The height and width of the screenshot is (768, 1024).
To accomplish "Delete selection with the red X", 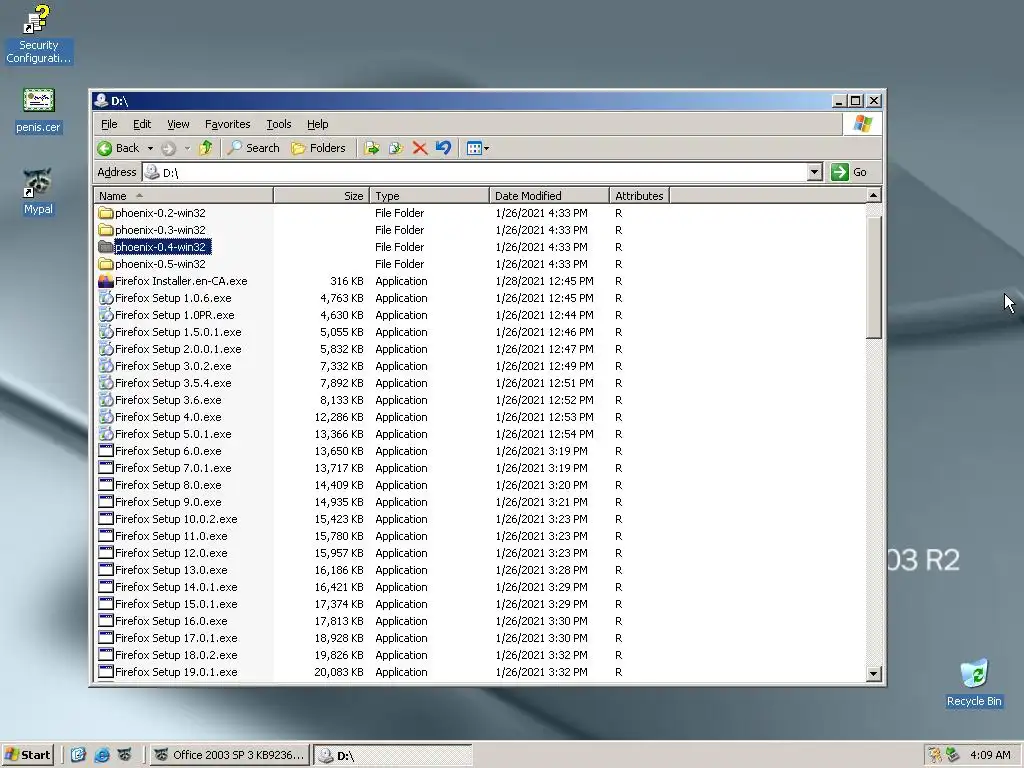I will [x=420, y=148].
